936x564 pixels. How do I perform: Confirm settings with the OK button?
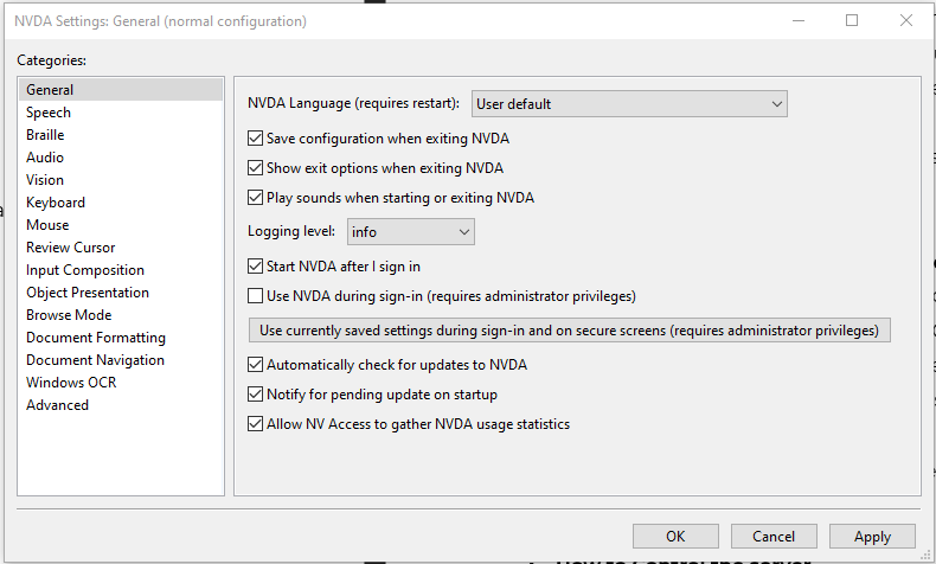(676, 536)
